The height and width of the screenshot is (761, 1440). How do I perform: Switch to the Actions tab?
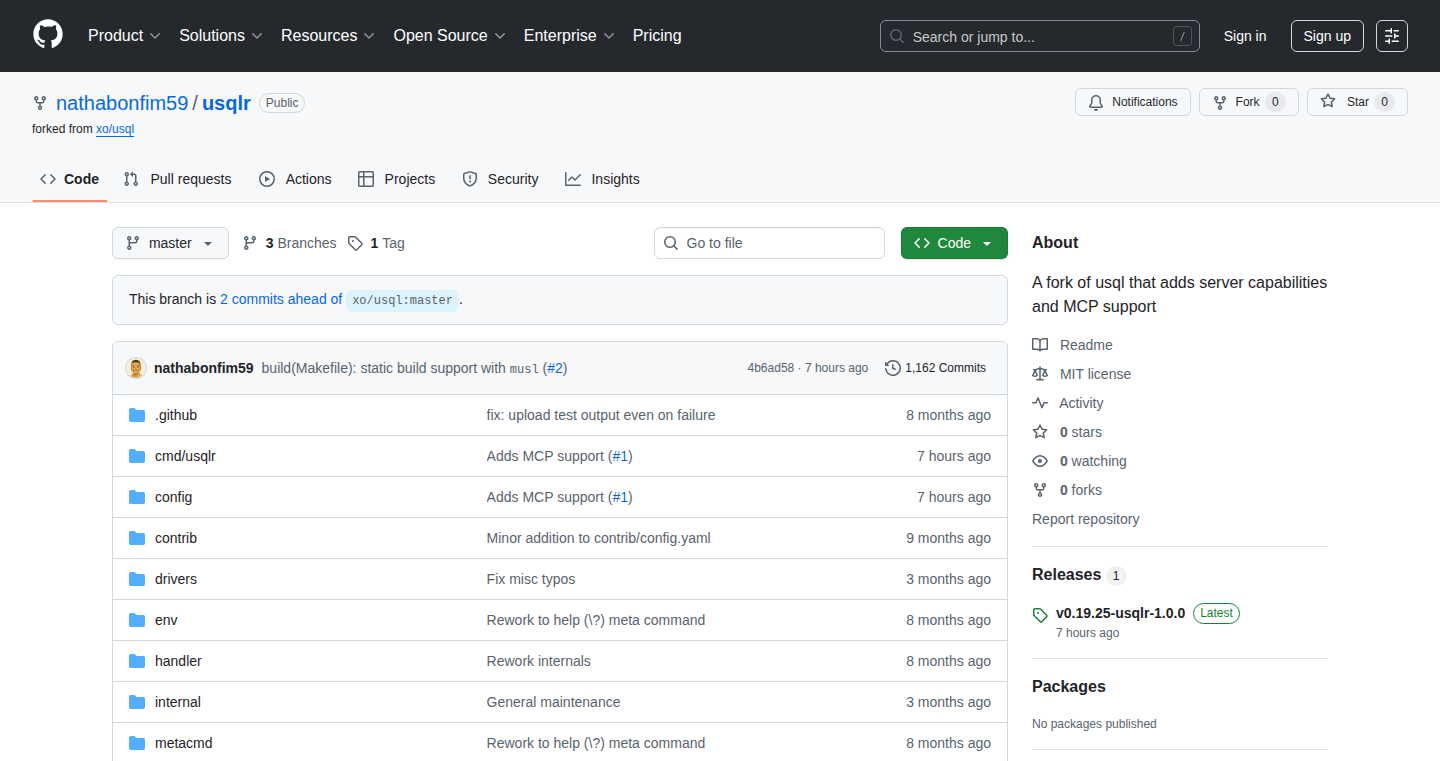[295, 179]
